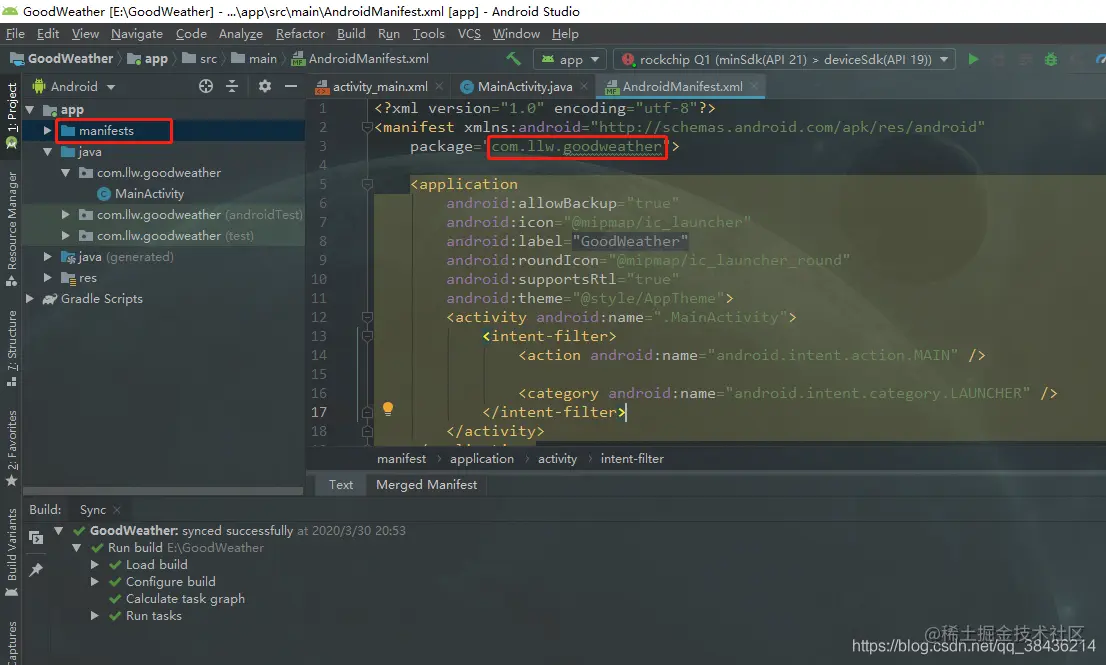This screenshot has width=1106, height=665.
Task: Expand the res folder
Action: (x=47, y=278)
